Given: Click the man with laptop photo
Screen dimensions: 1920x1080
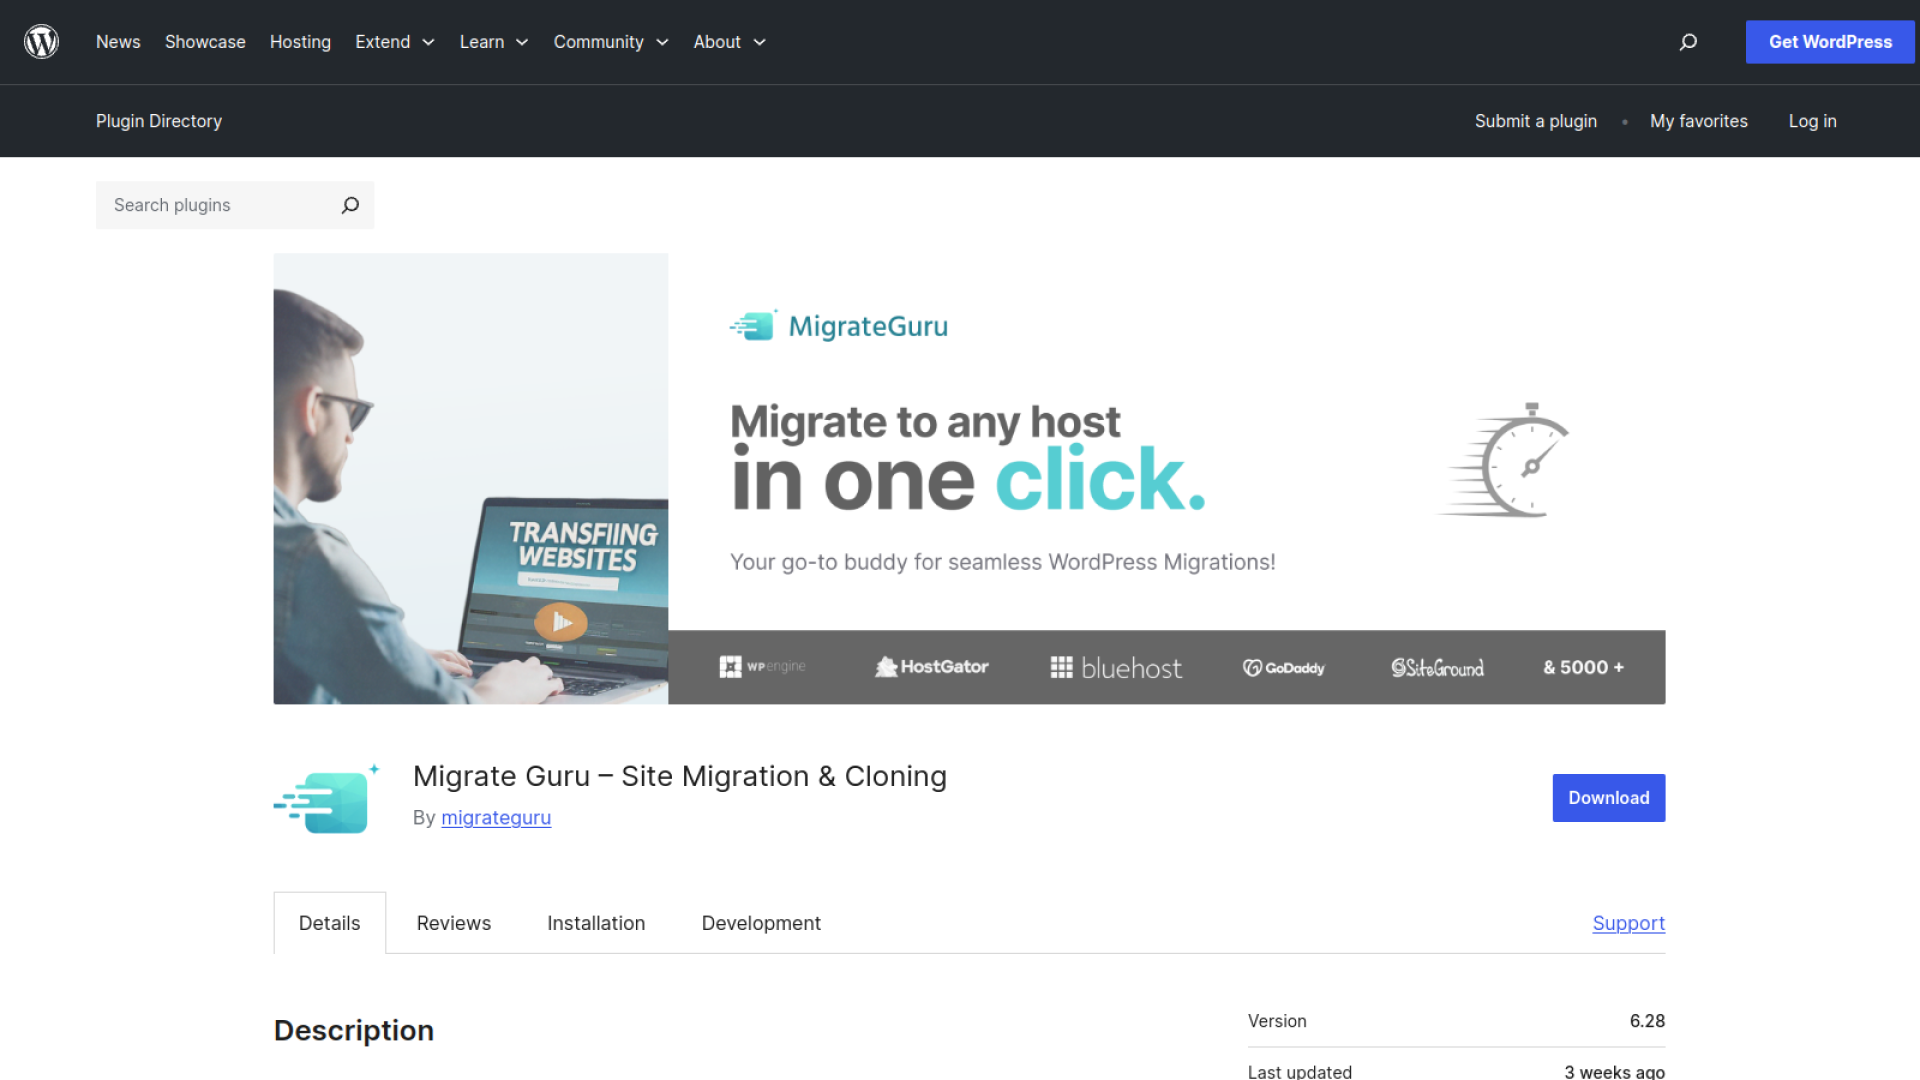Looking at the screenshot, I should [471, 478].
